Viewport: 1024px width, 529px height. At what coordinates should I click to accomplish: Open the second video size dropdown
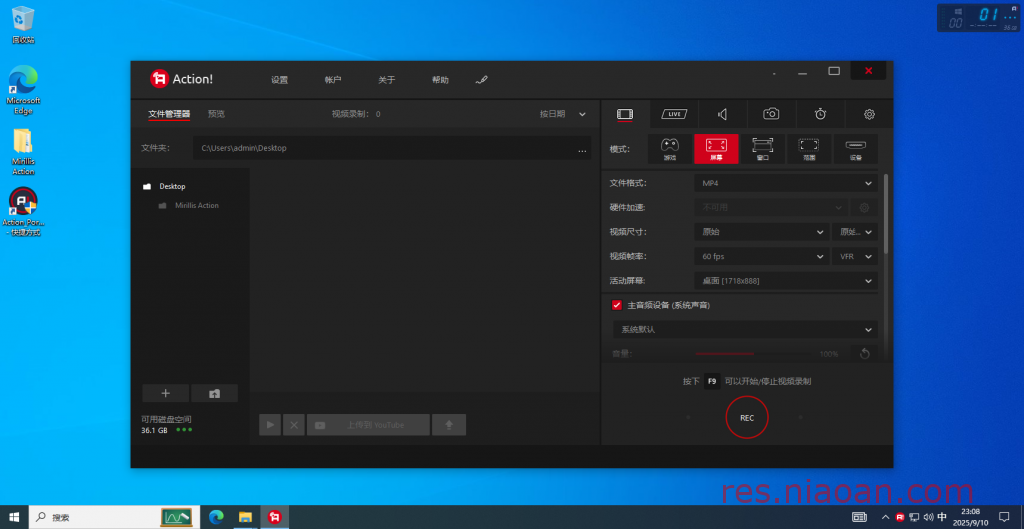(x=855, y=232)
